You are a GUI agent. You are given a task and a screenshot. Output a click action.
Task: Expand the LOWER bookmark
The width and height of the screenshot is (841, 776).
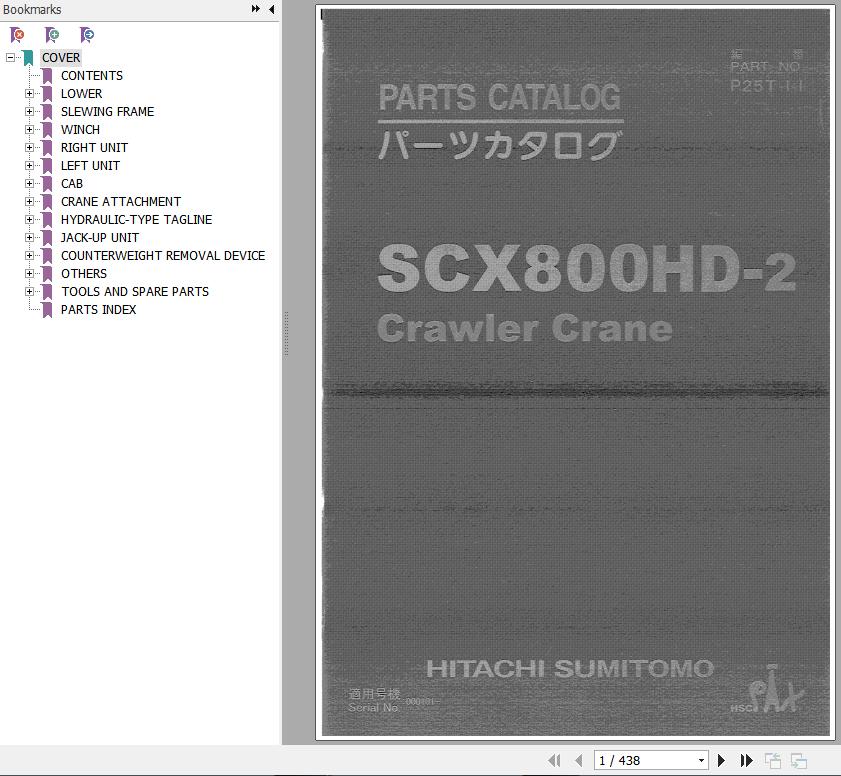click(29, 93)
